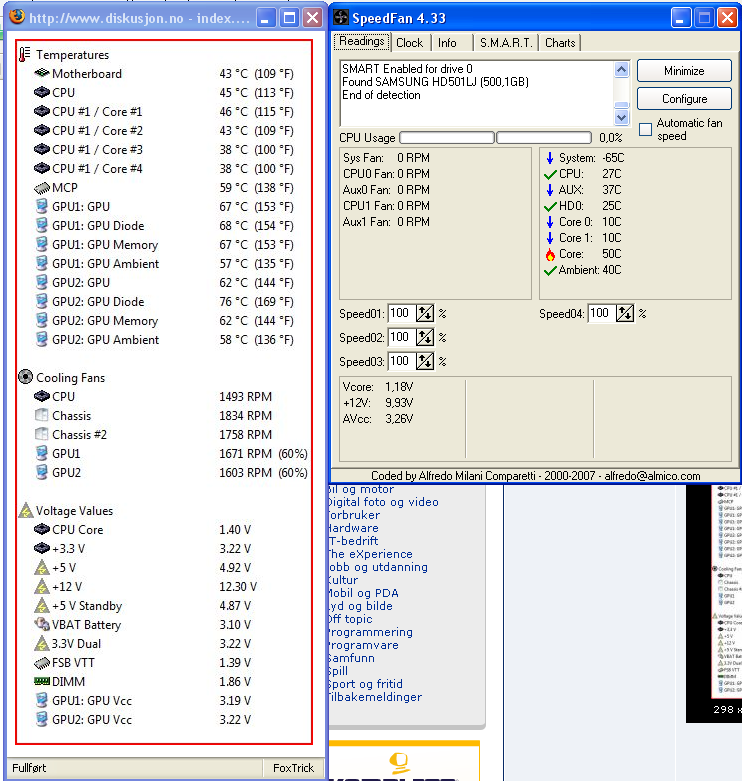This screenshot has height=781, width=742.
Task: Open the Sport og fritid link
Action: pos(366,684)
